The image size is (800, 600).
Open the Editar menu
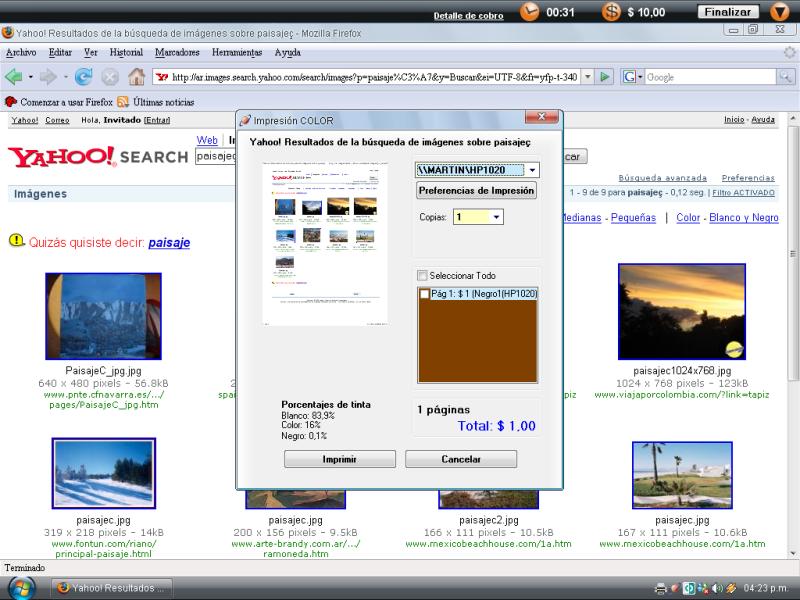tap(60, 52)
